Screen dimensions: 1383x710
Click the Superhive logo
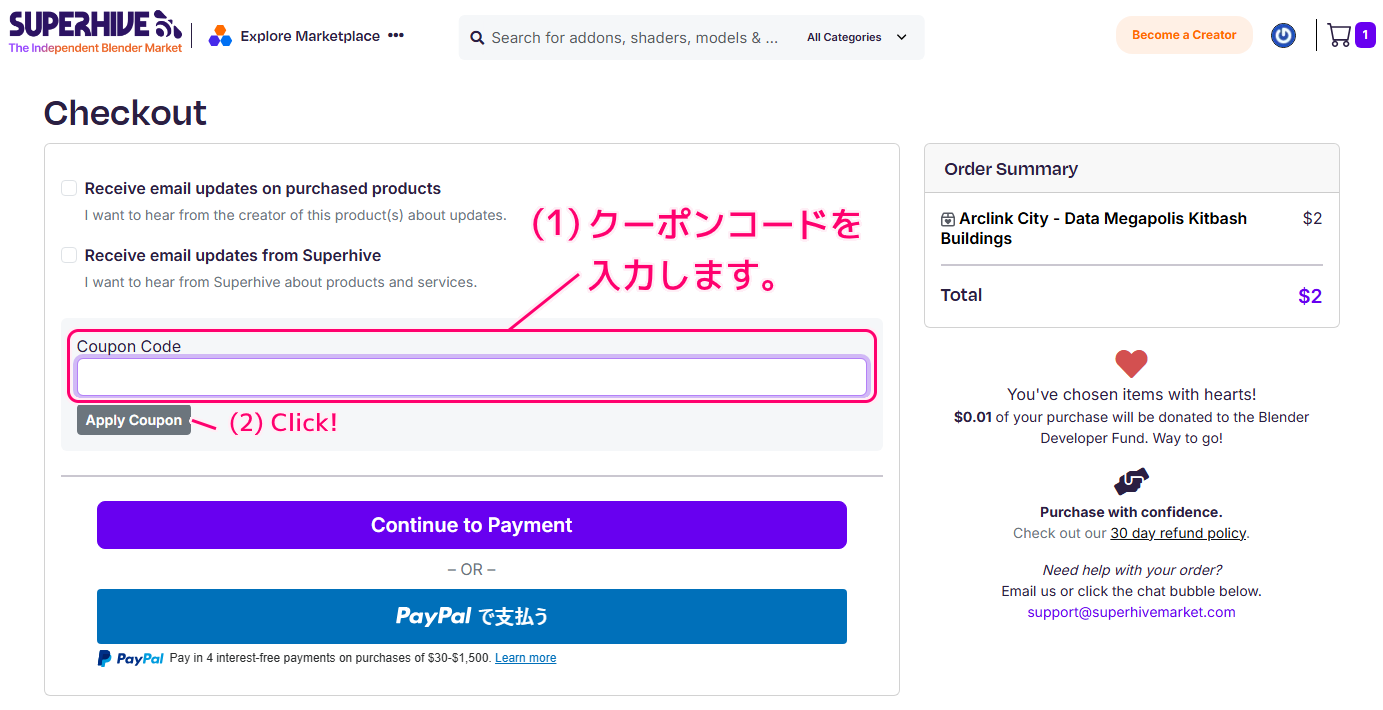(x=96, y=31)
